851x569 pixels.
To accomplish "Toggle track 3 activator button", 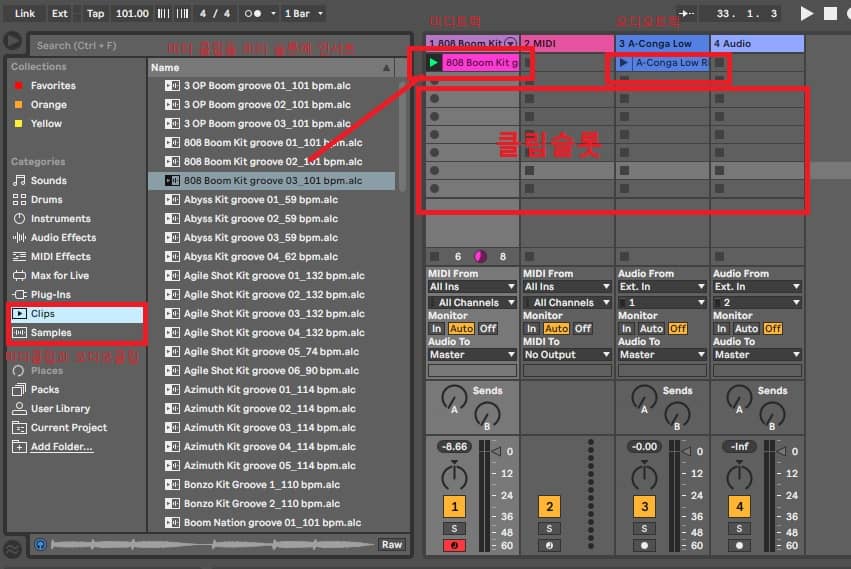I will point(644,507).
